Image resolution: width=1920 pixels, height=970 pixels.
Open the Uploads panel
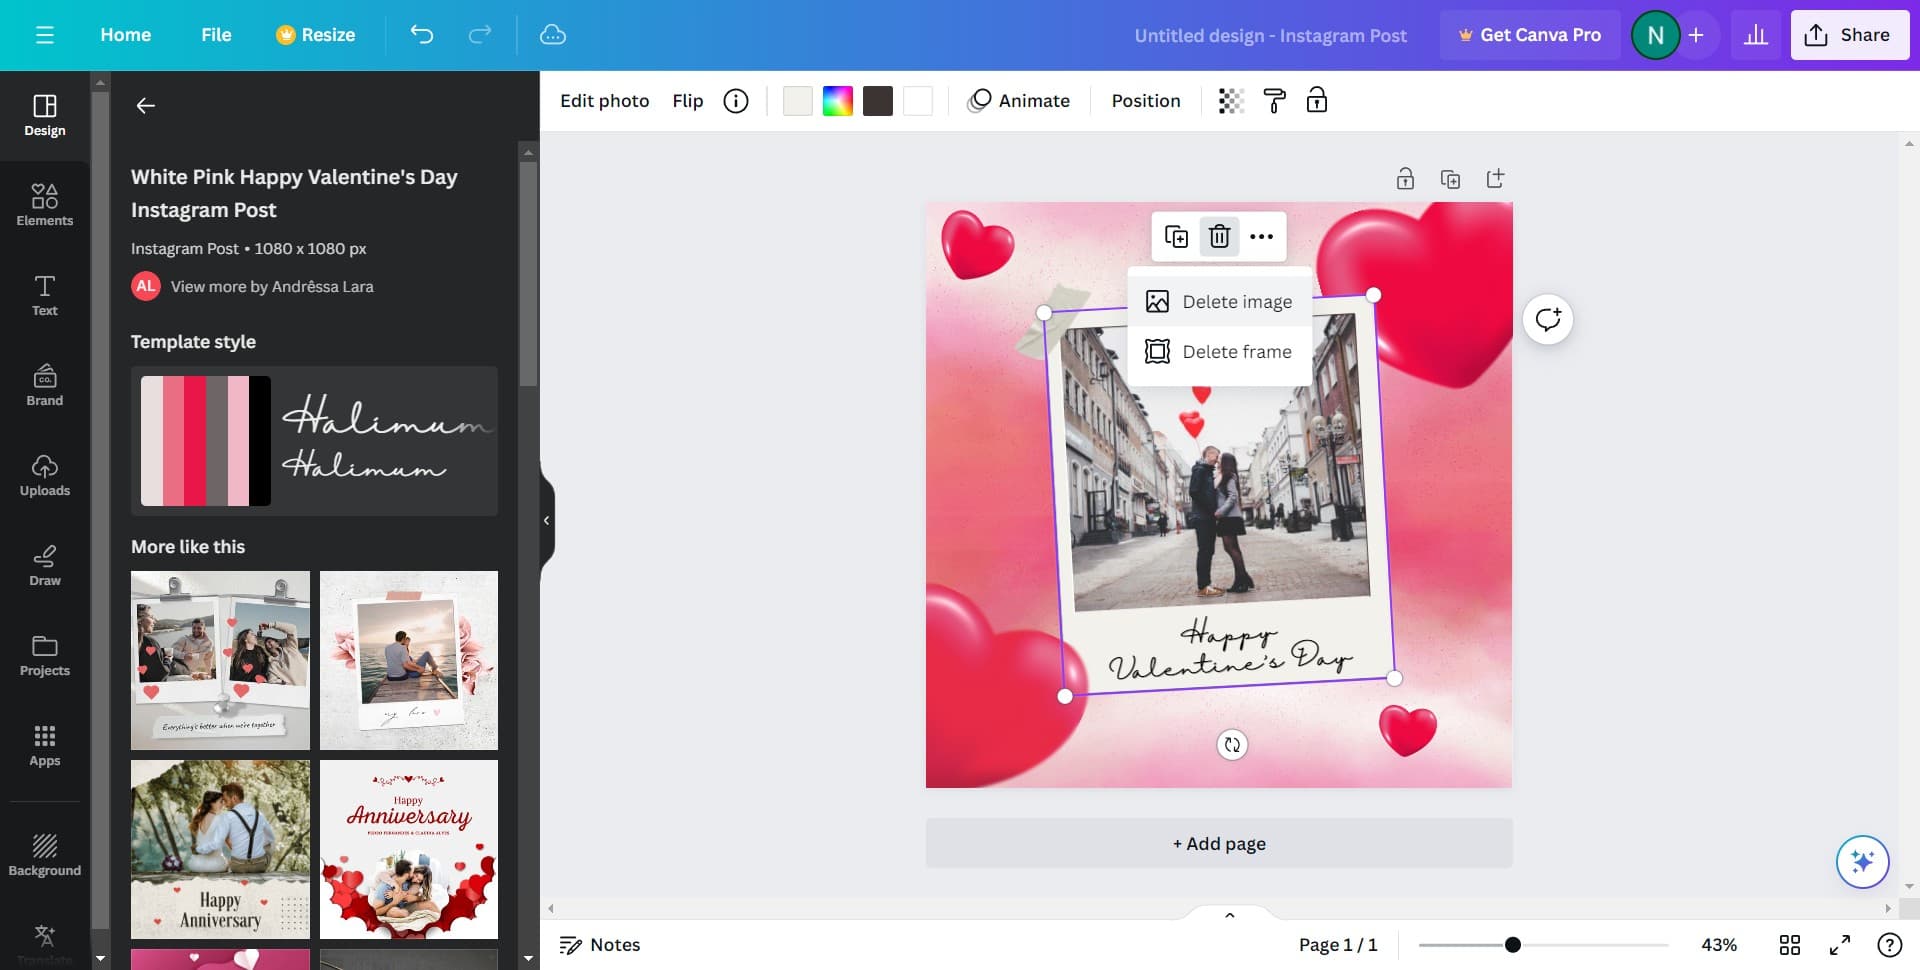(x=44, y=475)
